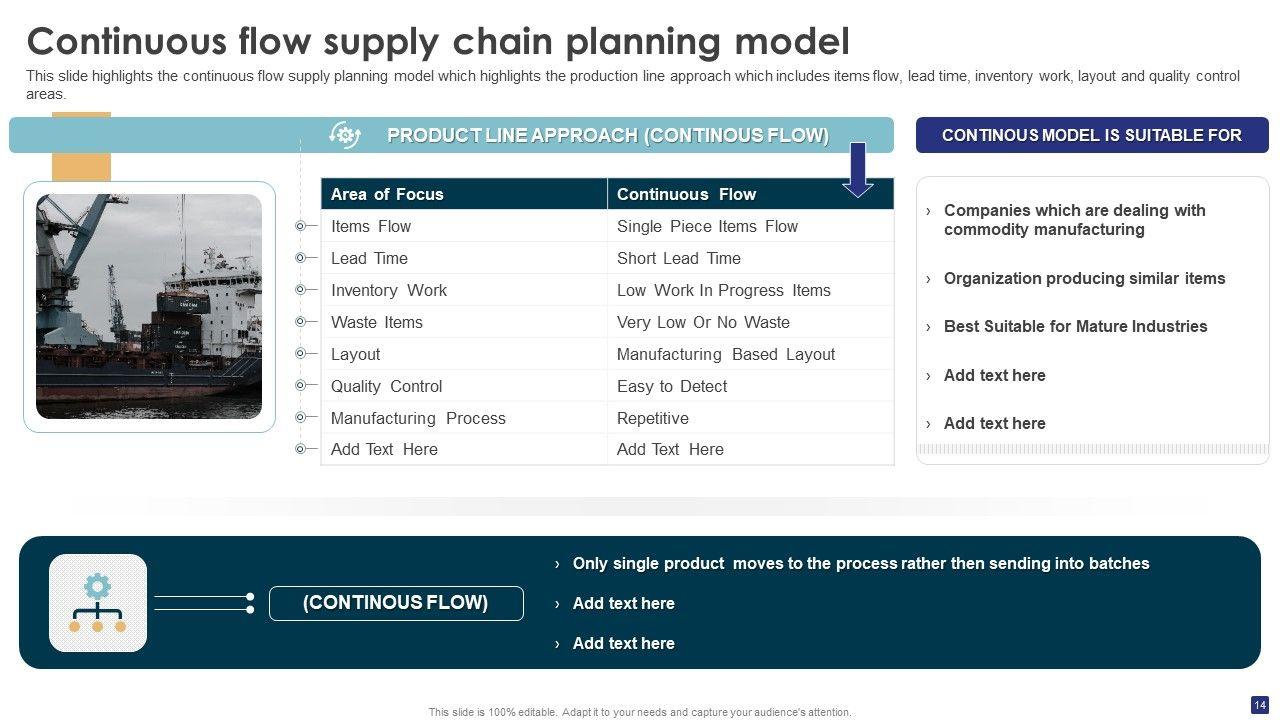Click the slide title Continuous flow supply chain
The height and width of the screenshot is (720, 1280).
click(438, 42)
